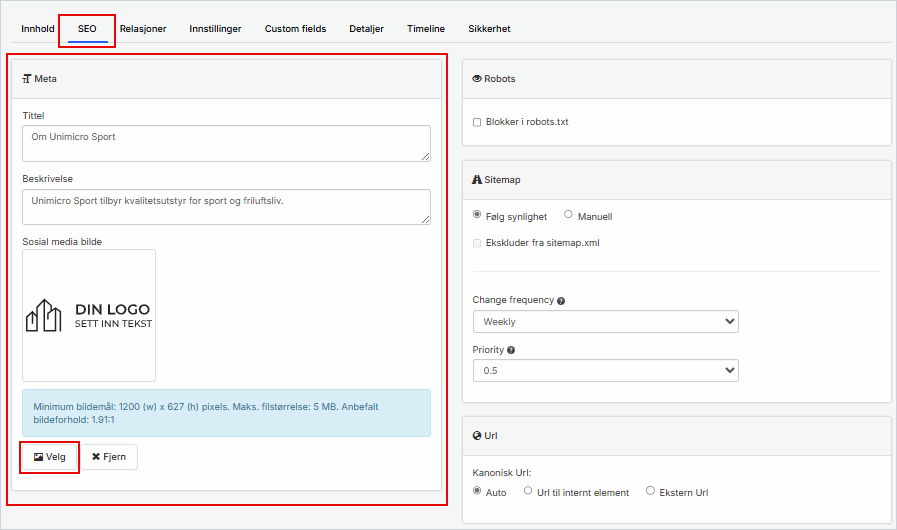Click the help icon beside Priority
This screenshot has width=897, height=530.
[x=511, y=350]
